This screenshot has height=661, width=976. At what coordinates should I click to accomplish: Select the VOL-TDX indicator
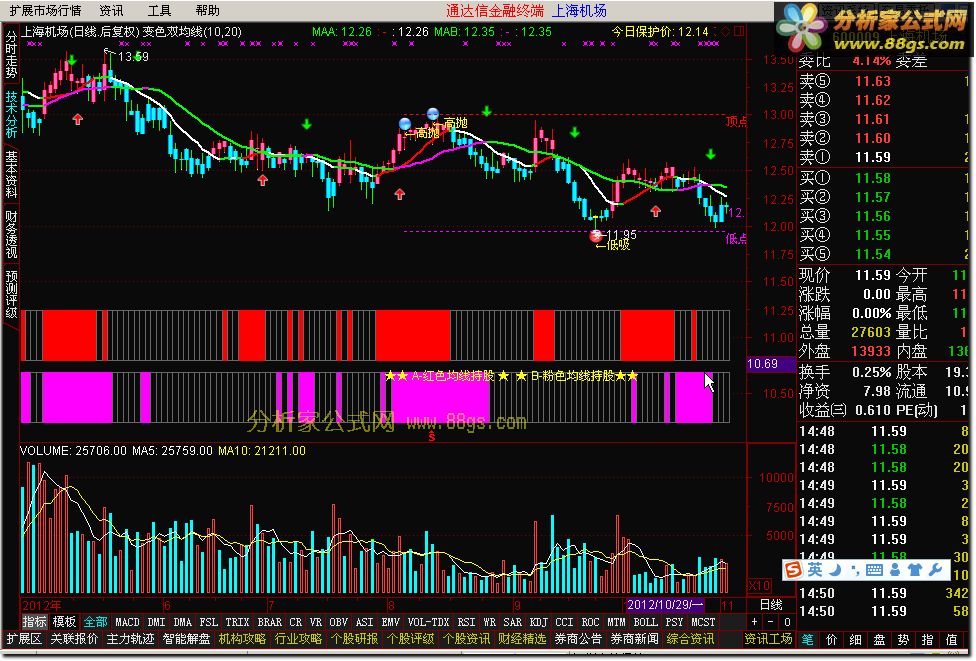point(428,622)
